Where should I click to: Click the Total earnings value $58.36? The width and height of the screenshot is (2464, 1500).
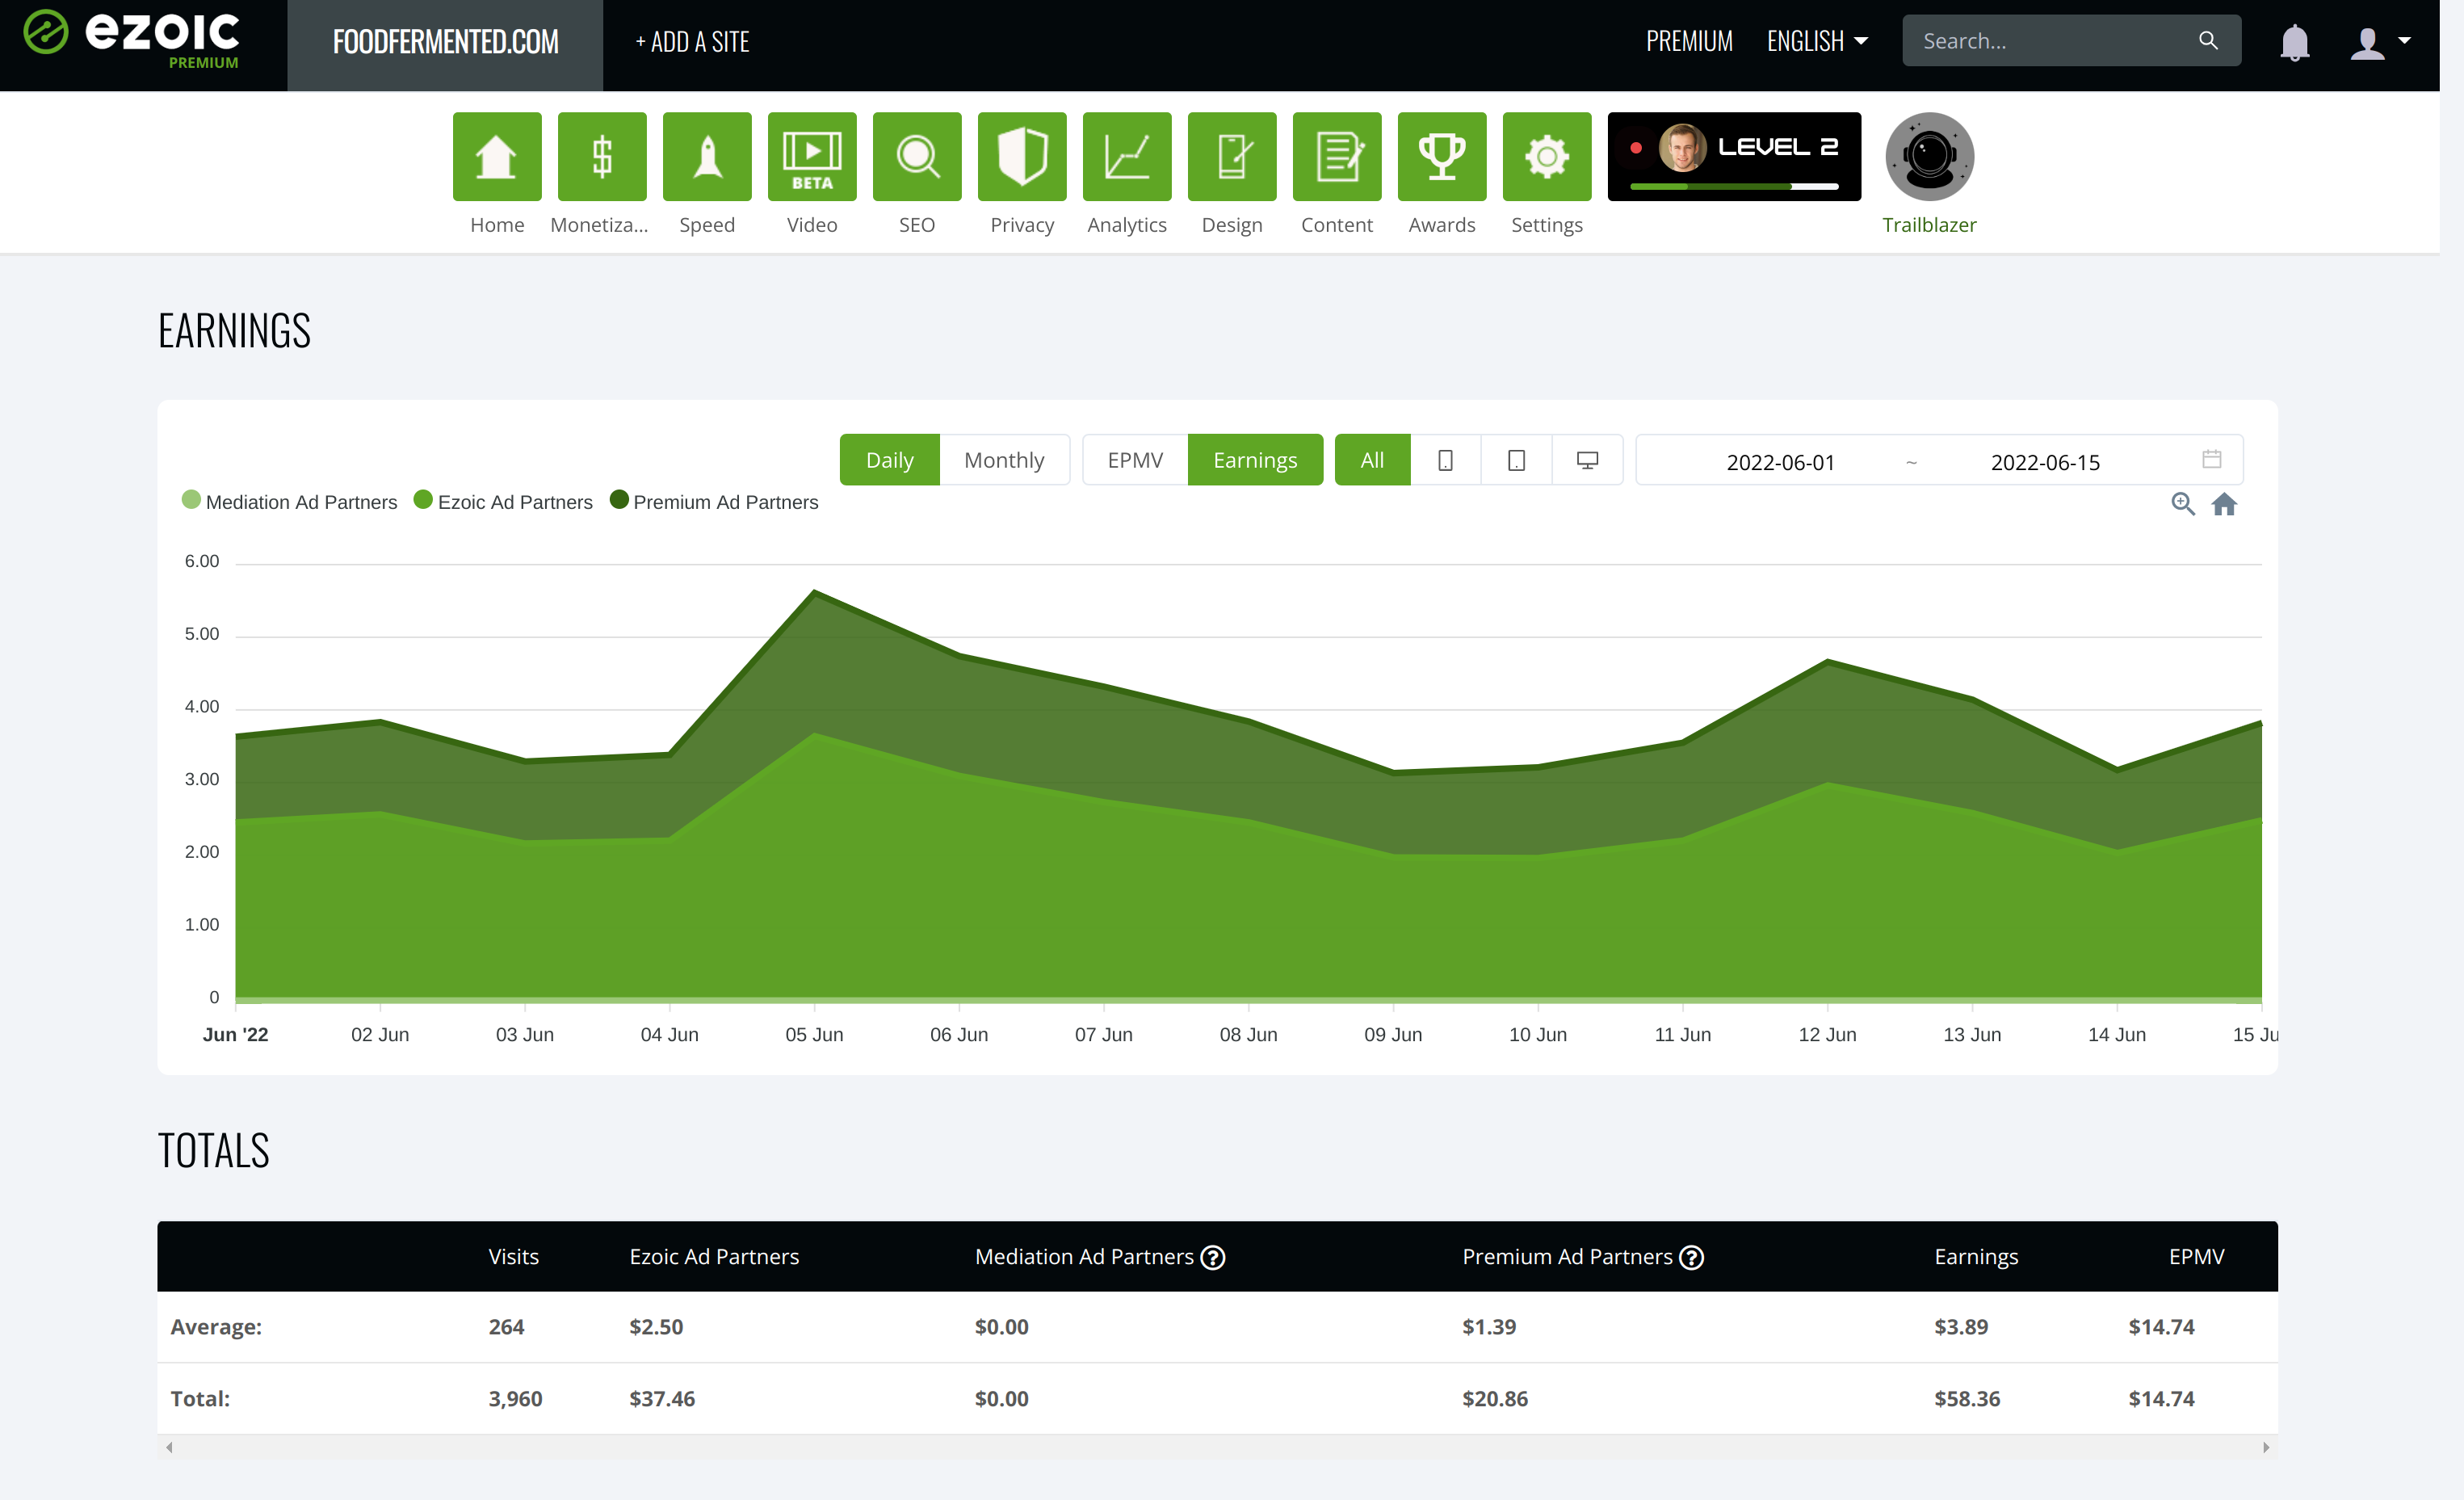[x=1967, y=1398]
